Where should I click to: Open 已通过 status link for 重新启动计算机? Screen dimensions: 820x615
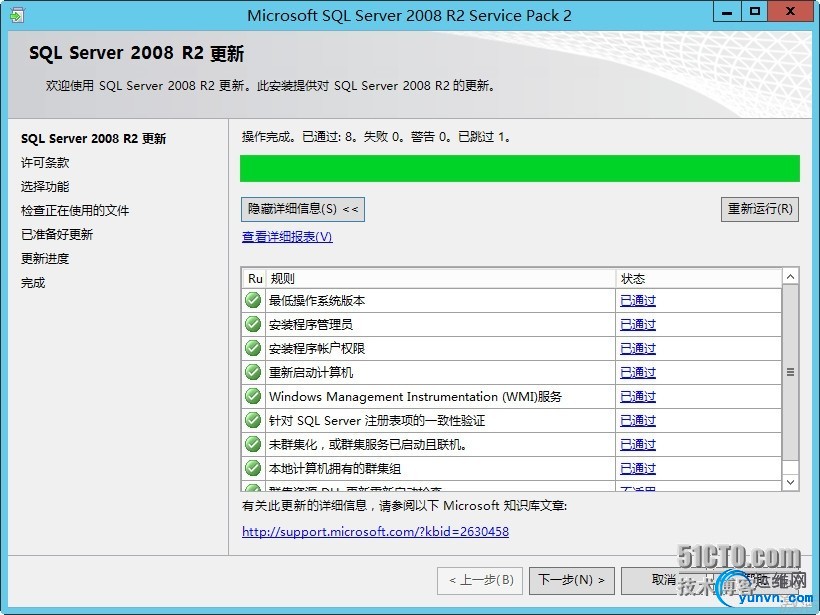[637, 373]
